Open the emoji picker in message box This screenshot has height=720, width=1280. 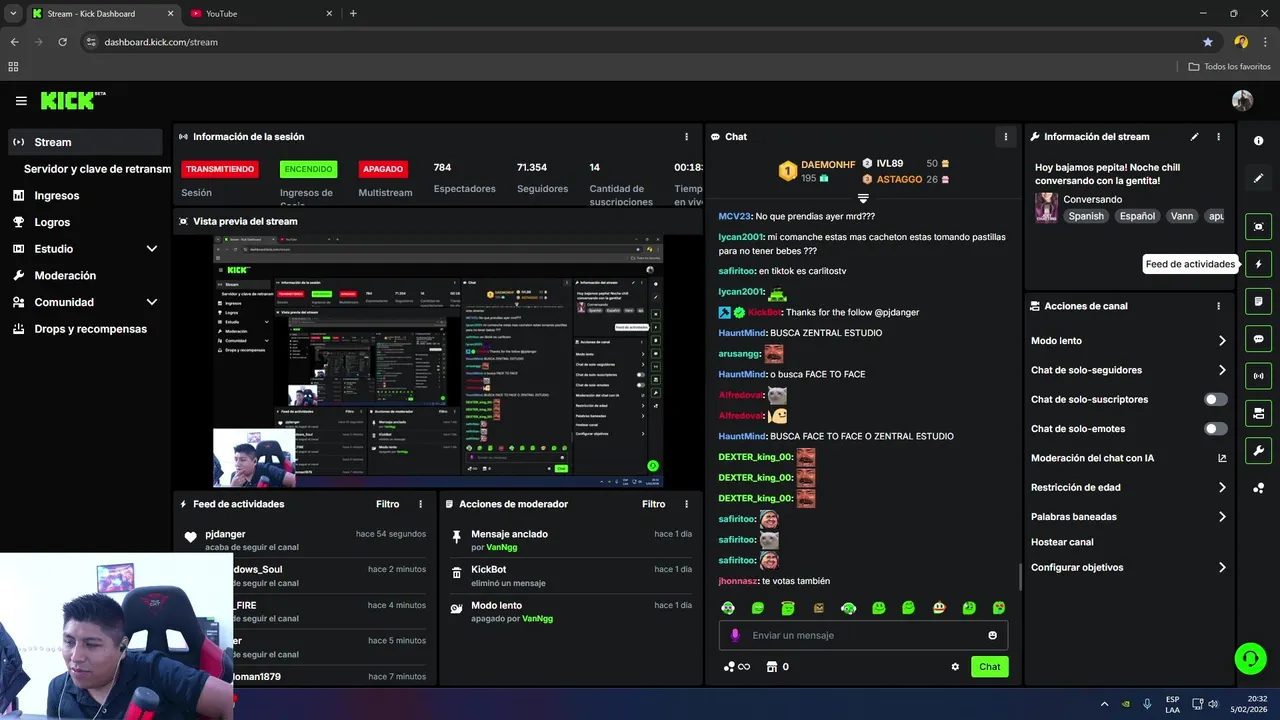[992, 635]
